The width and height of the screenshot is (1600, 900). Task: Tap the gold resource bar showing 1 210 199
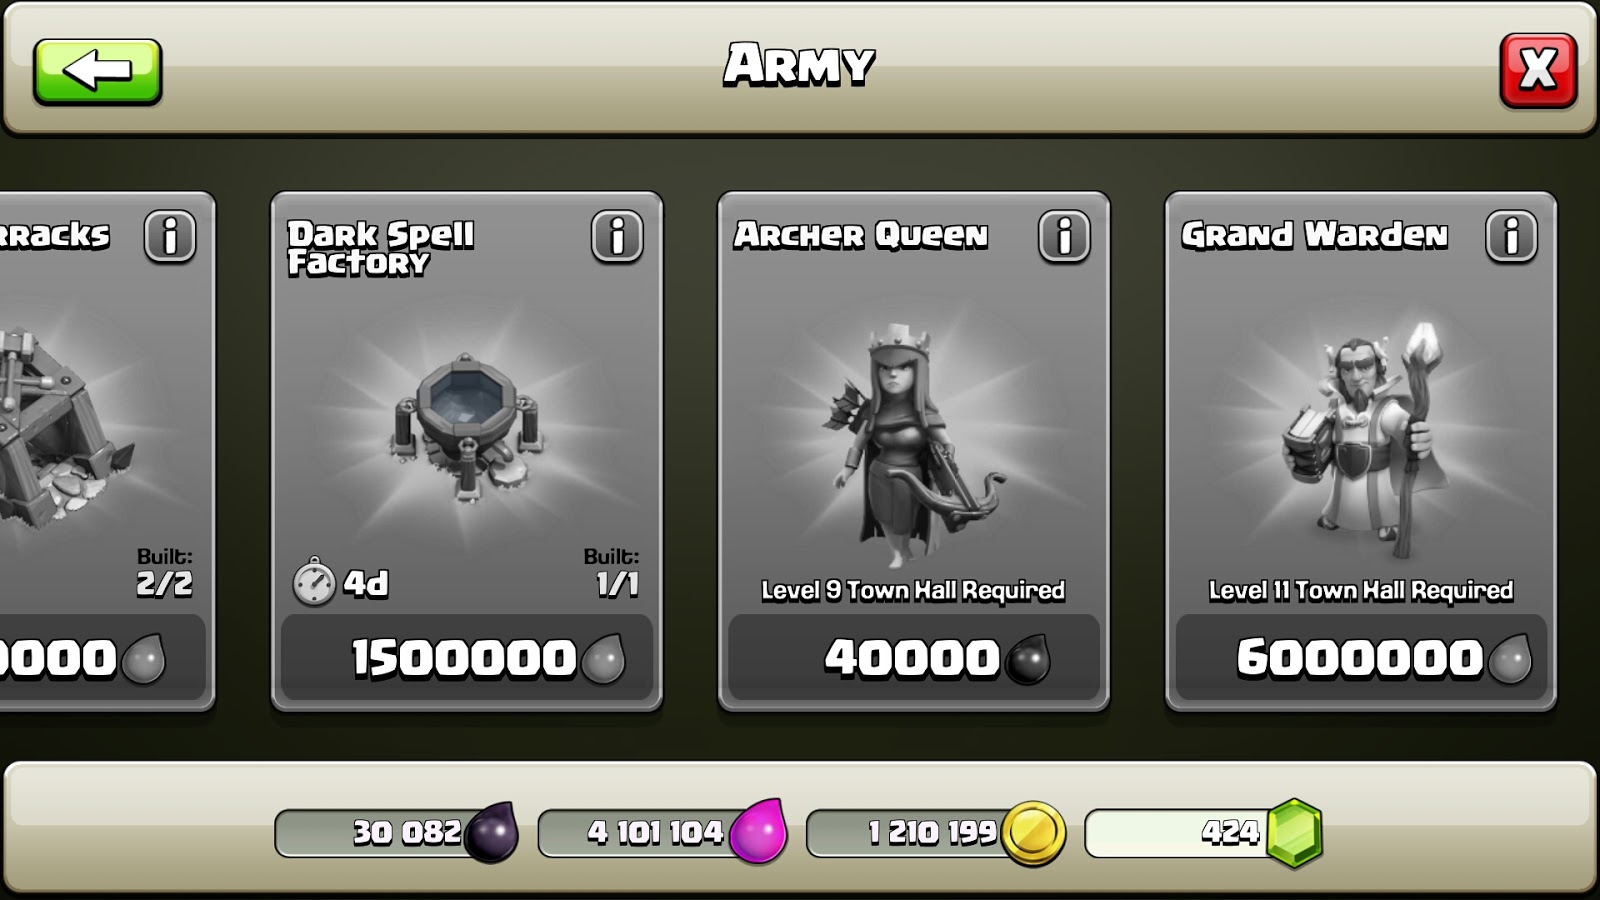click(935, 833)
